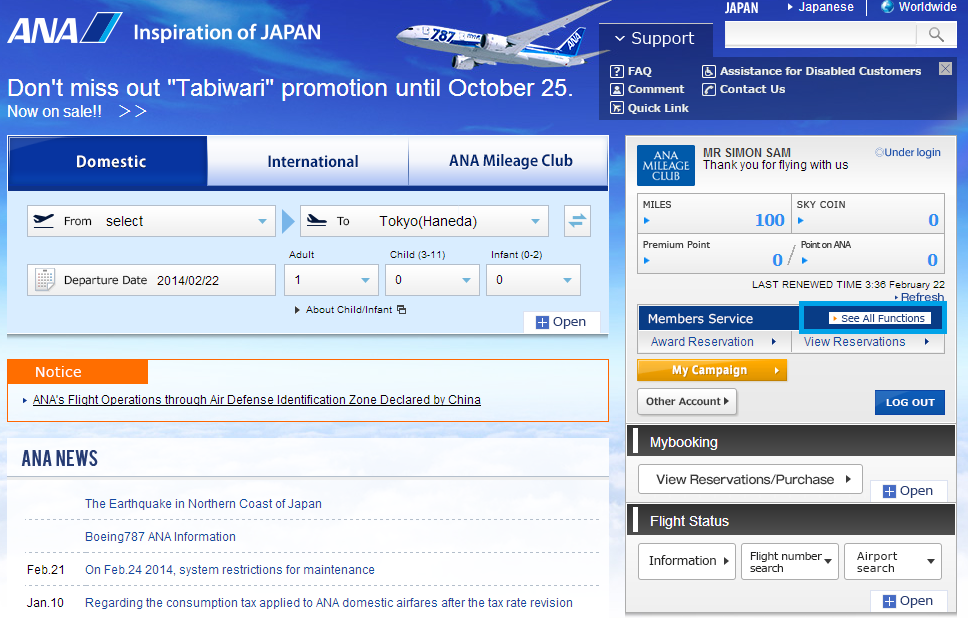Click the FAQ link text
Screen dimensions: 968x633
pos(640,71)
